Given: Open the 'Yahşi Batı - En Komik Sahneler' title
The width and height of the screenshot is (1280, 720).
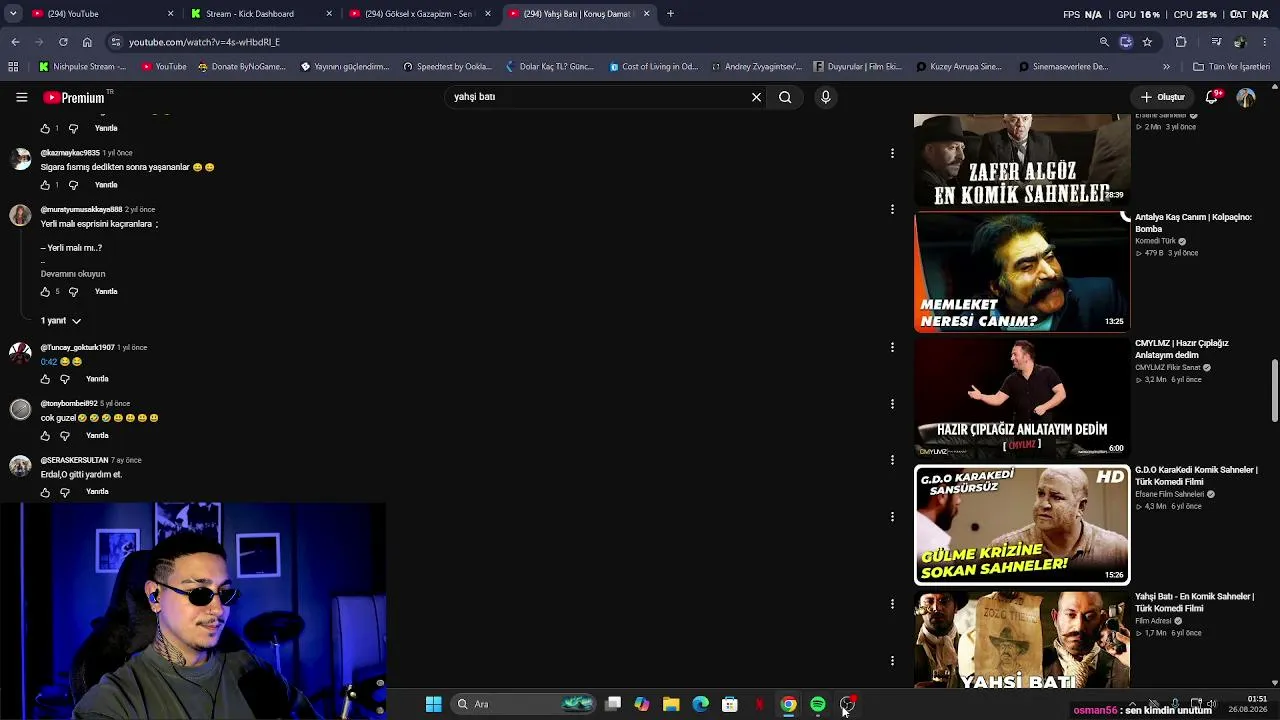Looking at the screenshot, I should click(1194, 602).
